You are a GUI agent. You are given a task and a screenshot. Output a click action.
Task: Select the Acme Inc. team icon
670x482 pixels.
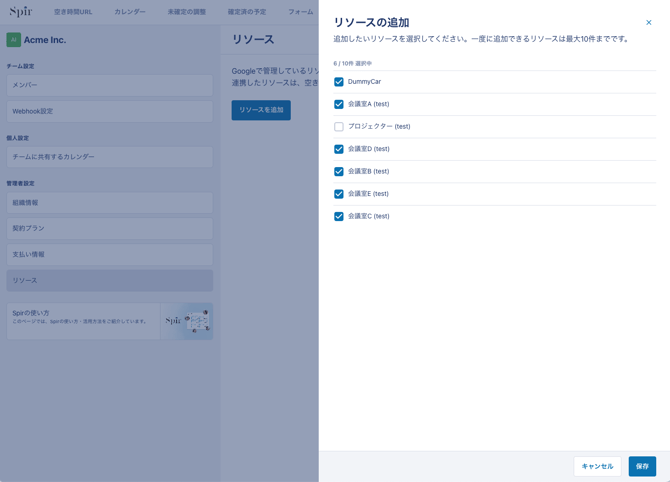[x=14, y=40]
